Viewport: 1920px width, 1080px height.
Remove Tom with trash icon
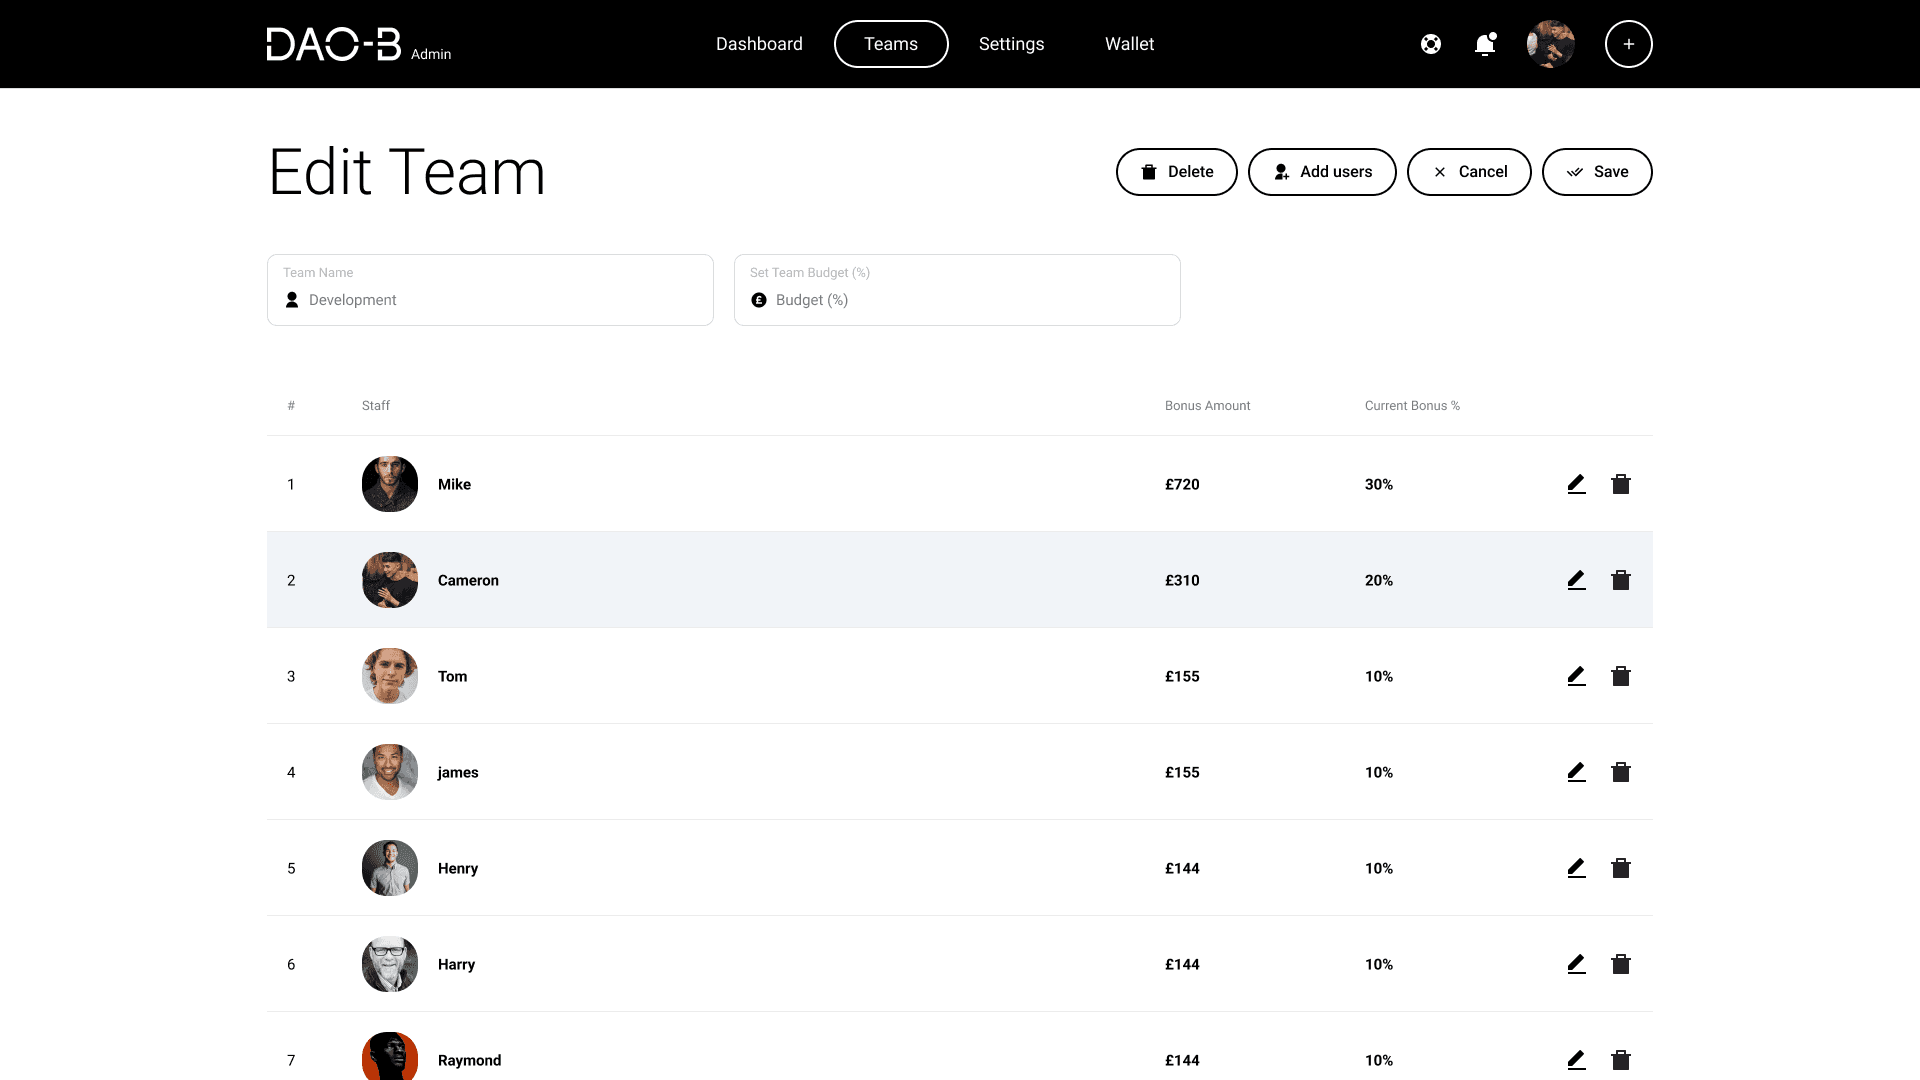(1621, 676)
